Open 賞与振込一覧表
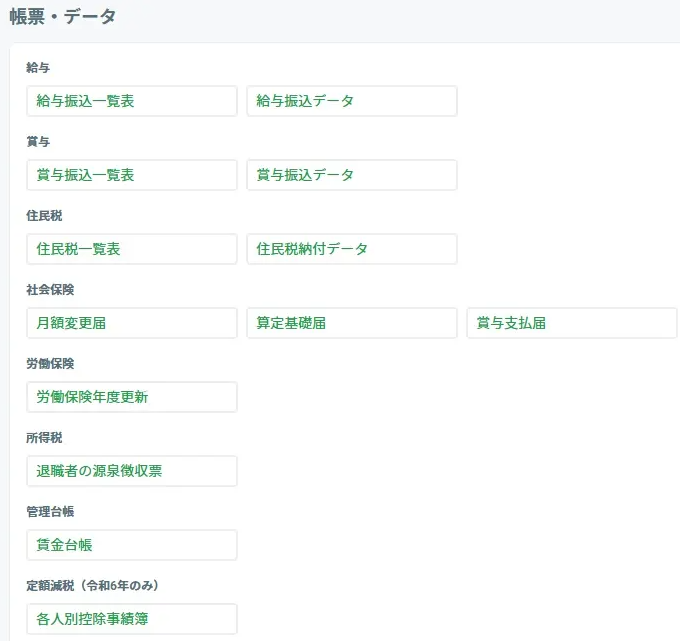The width and height of the screenshot is (680, 641). (x=131, y=175)
